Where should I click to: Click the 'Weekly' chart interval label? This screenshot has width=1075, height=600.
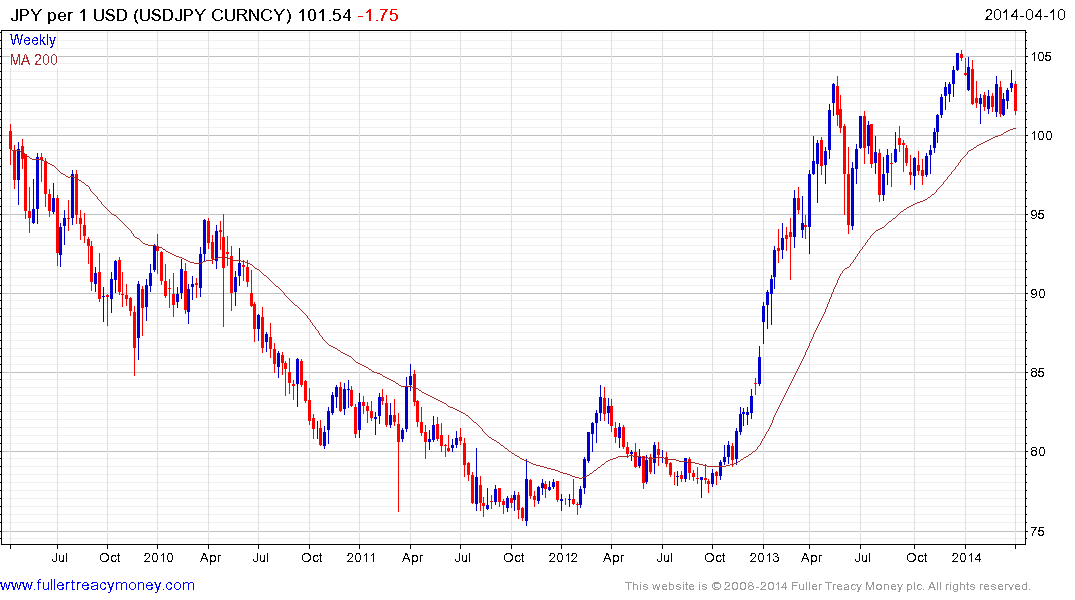coord(33,40)
